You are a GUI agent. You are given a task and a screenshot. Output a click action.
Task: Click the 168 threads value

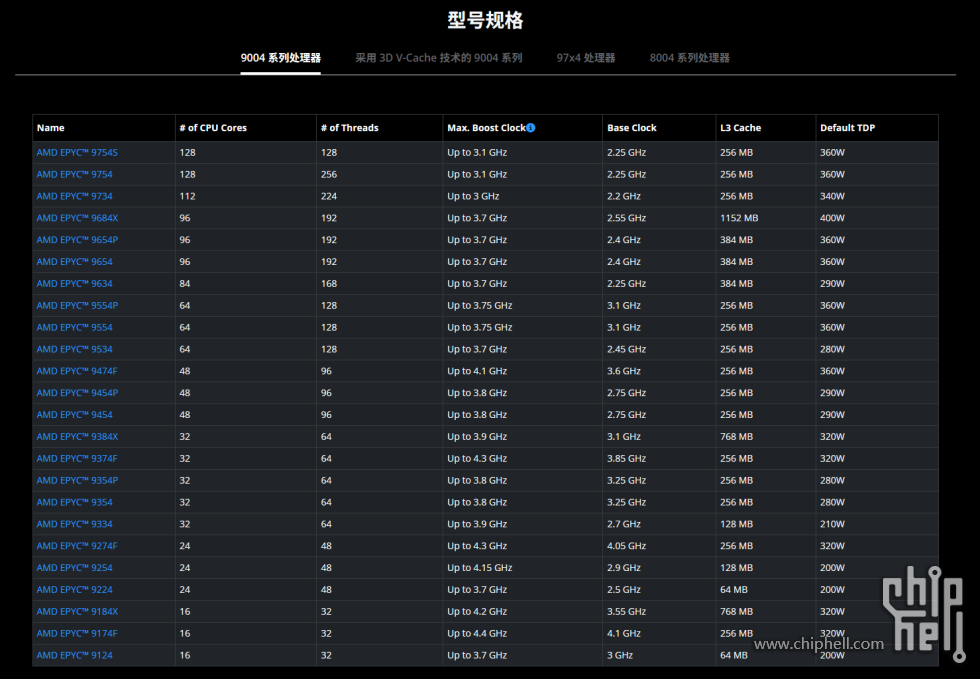click(329, 284)
